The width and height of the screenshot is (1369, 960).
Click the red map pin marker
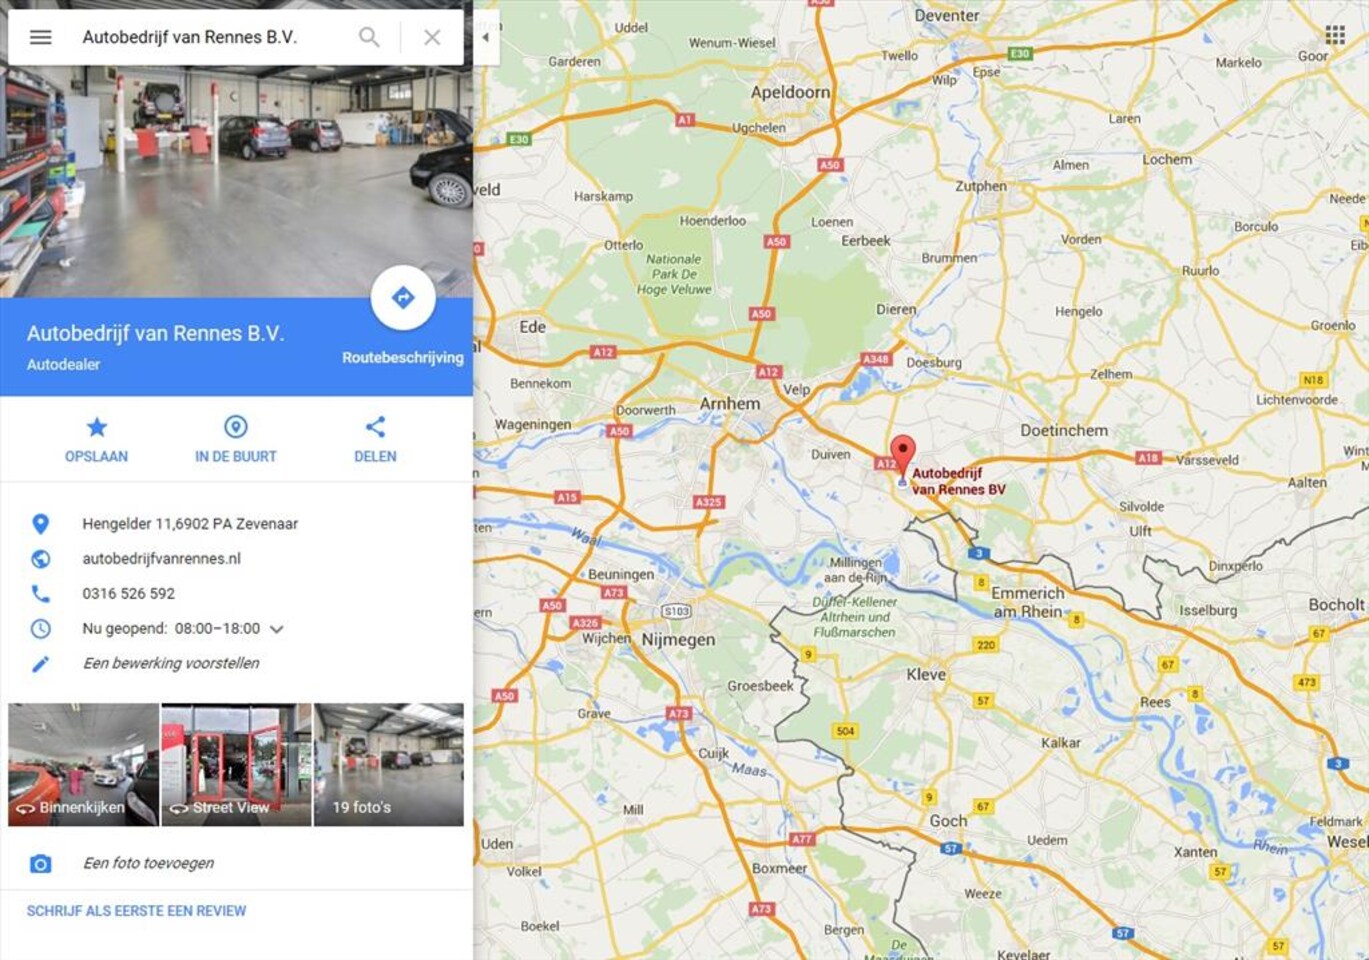(903, 456)
